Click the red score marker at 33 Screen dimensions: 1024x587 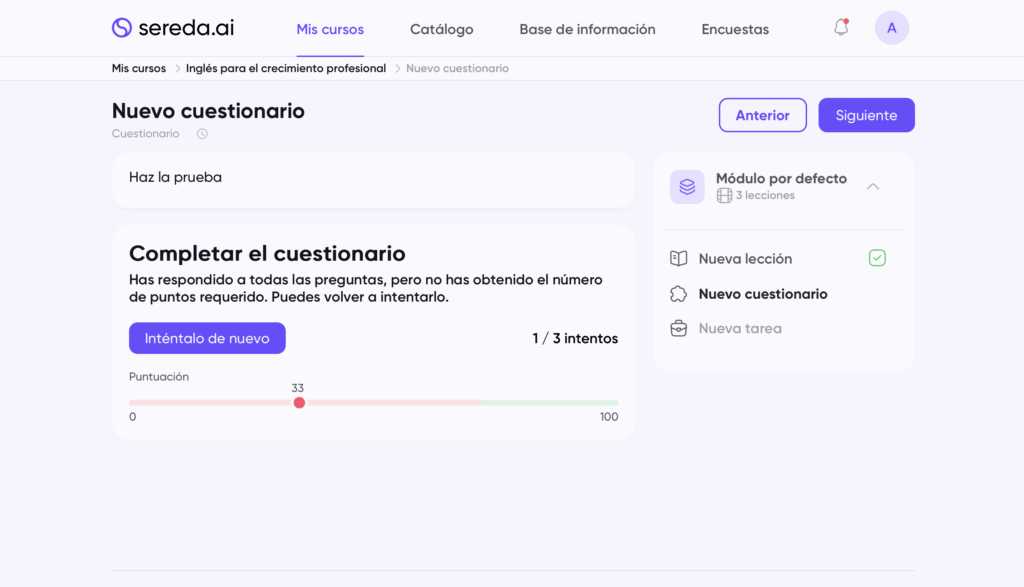click(299, 403)
